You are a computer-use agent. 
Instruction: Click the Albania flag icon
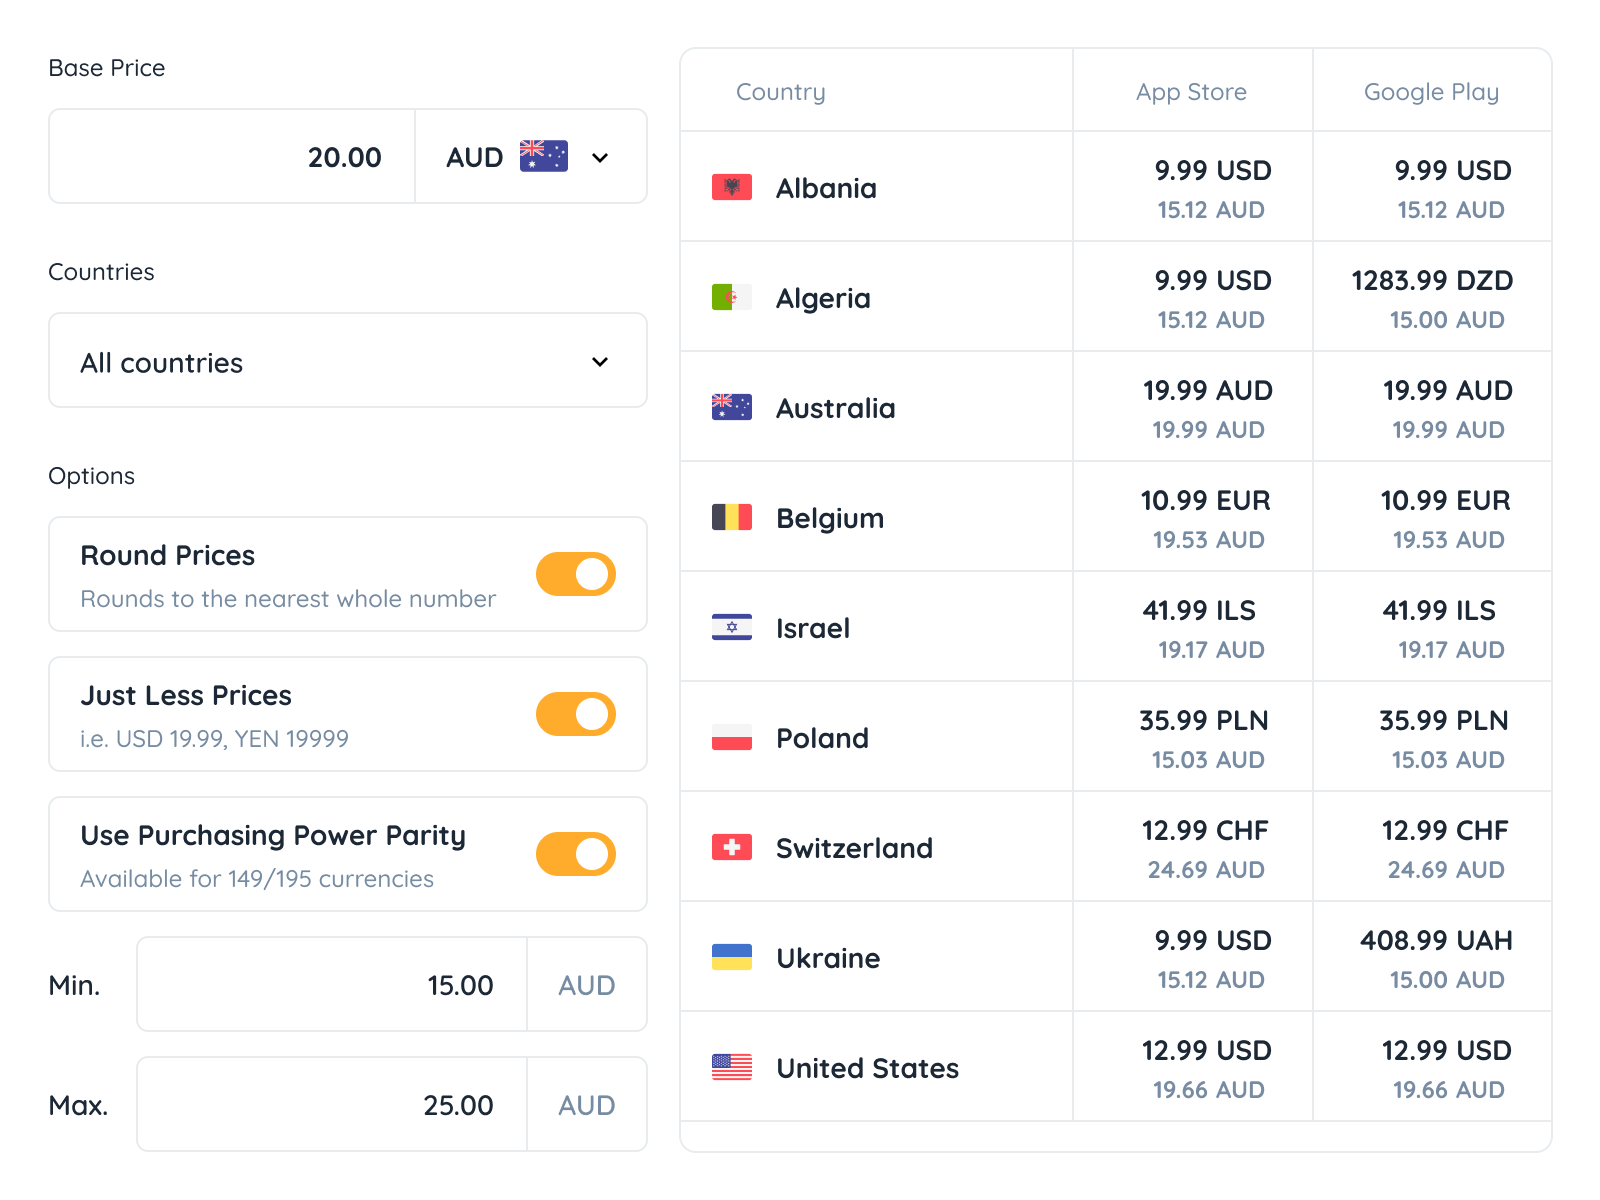coord(731,187)
